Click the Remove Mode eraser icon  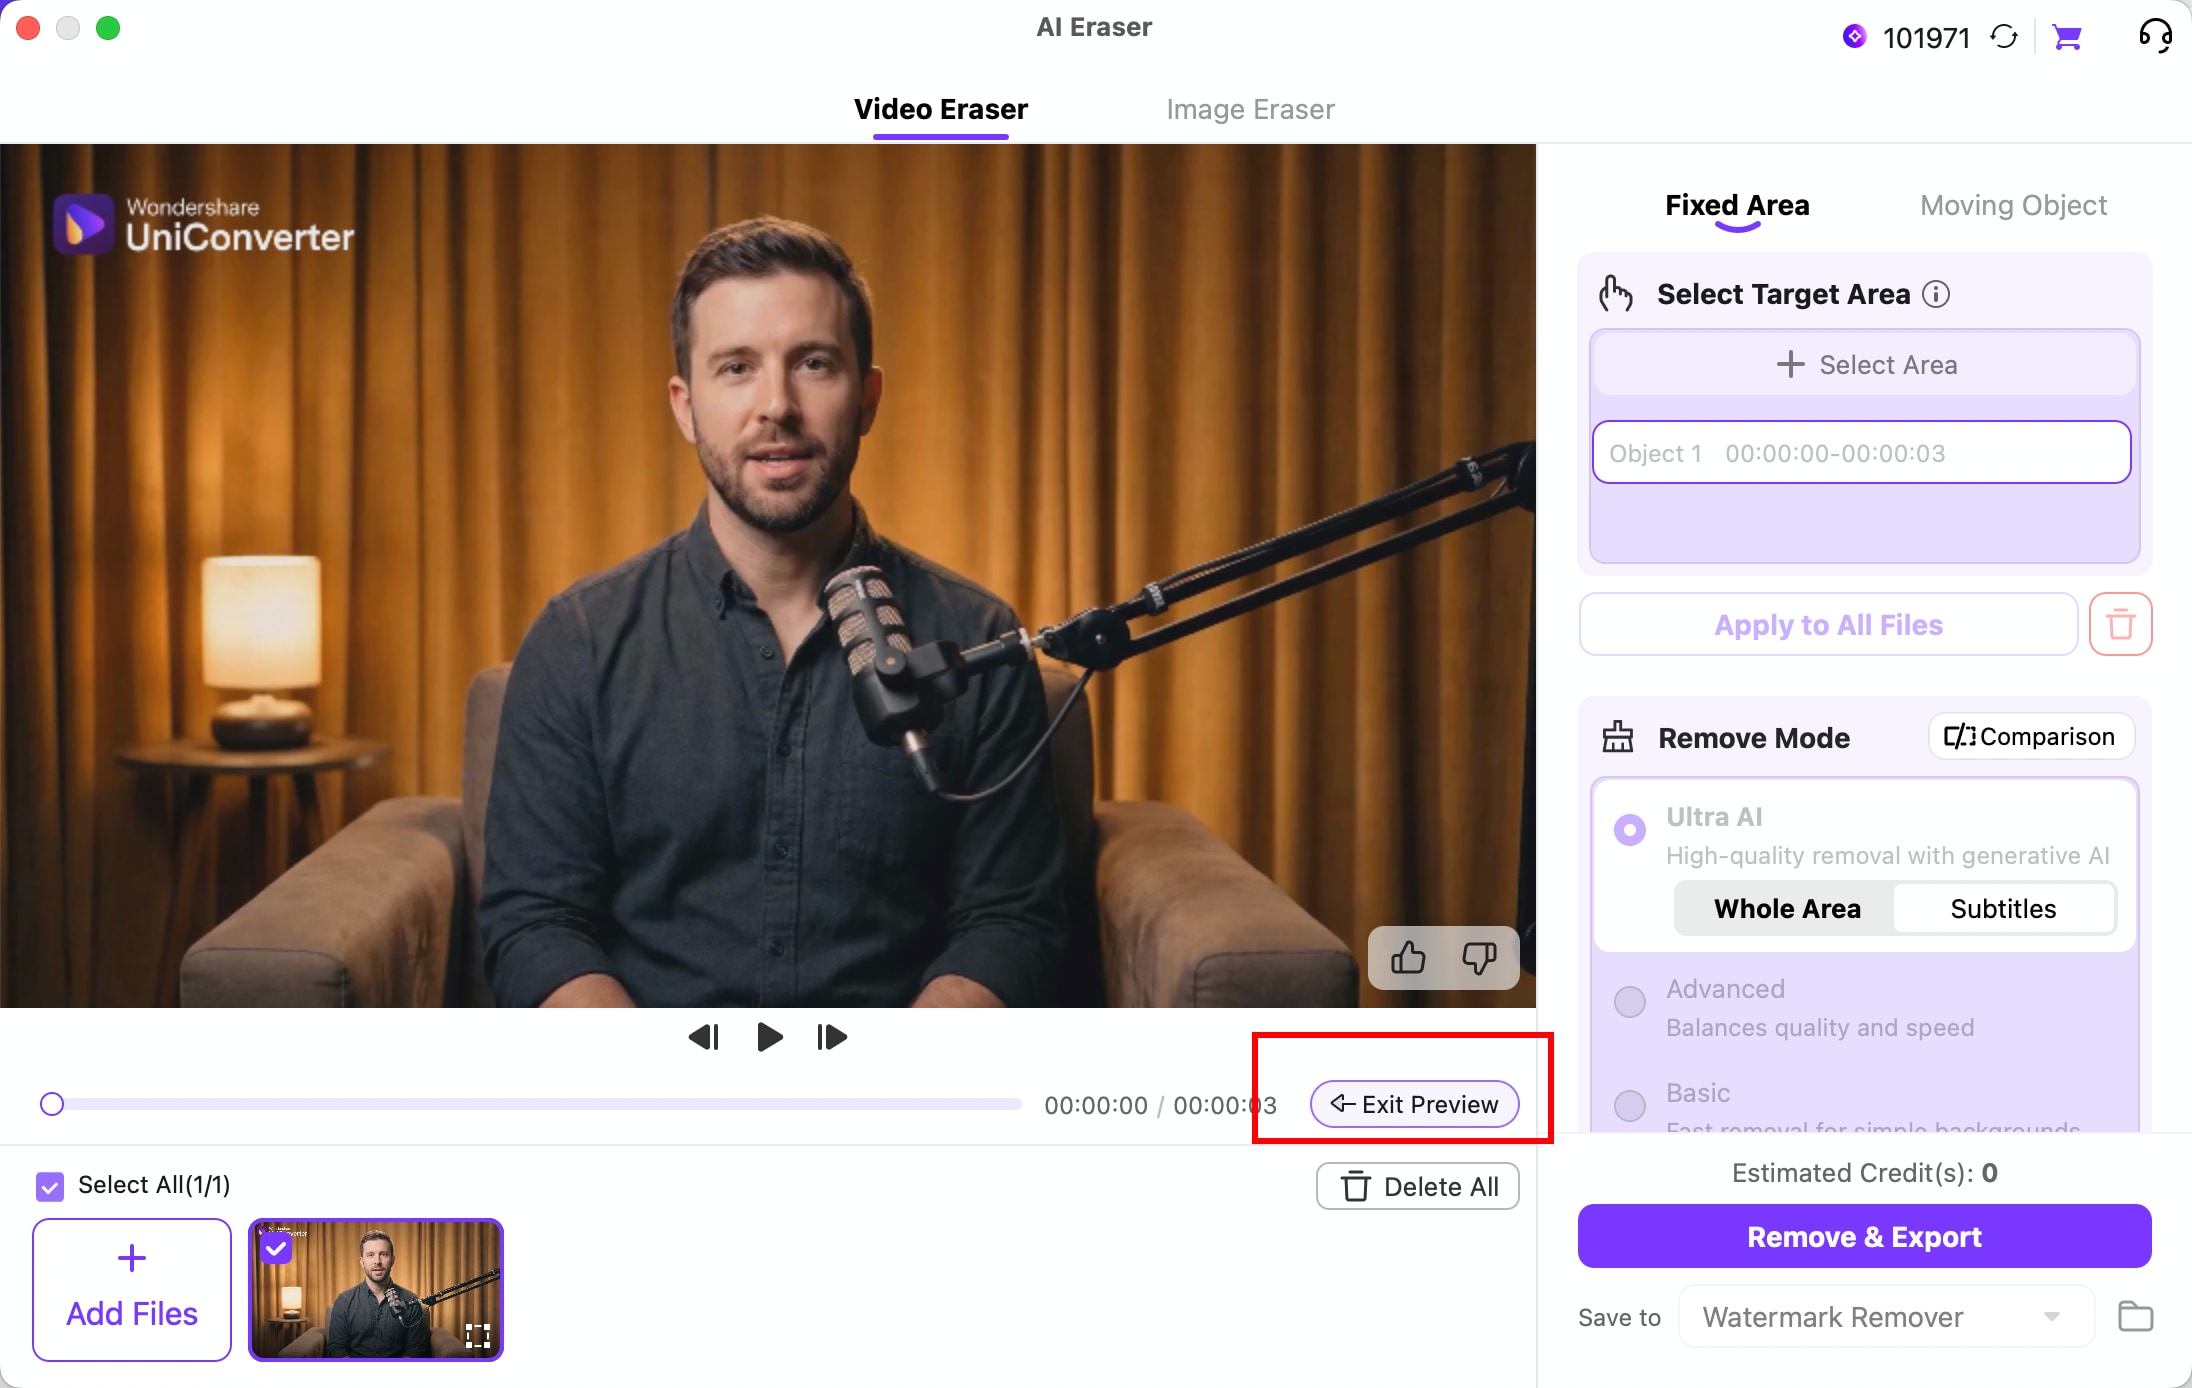click(1617, 737)
